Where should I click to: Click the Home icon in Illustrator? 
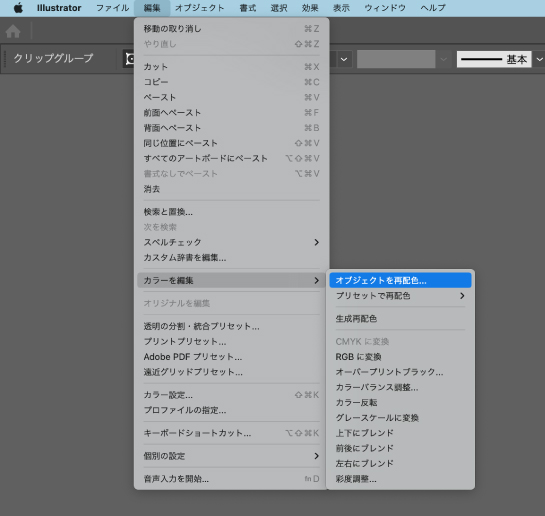(13, 31)
